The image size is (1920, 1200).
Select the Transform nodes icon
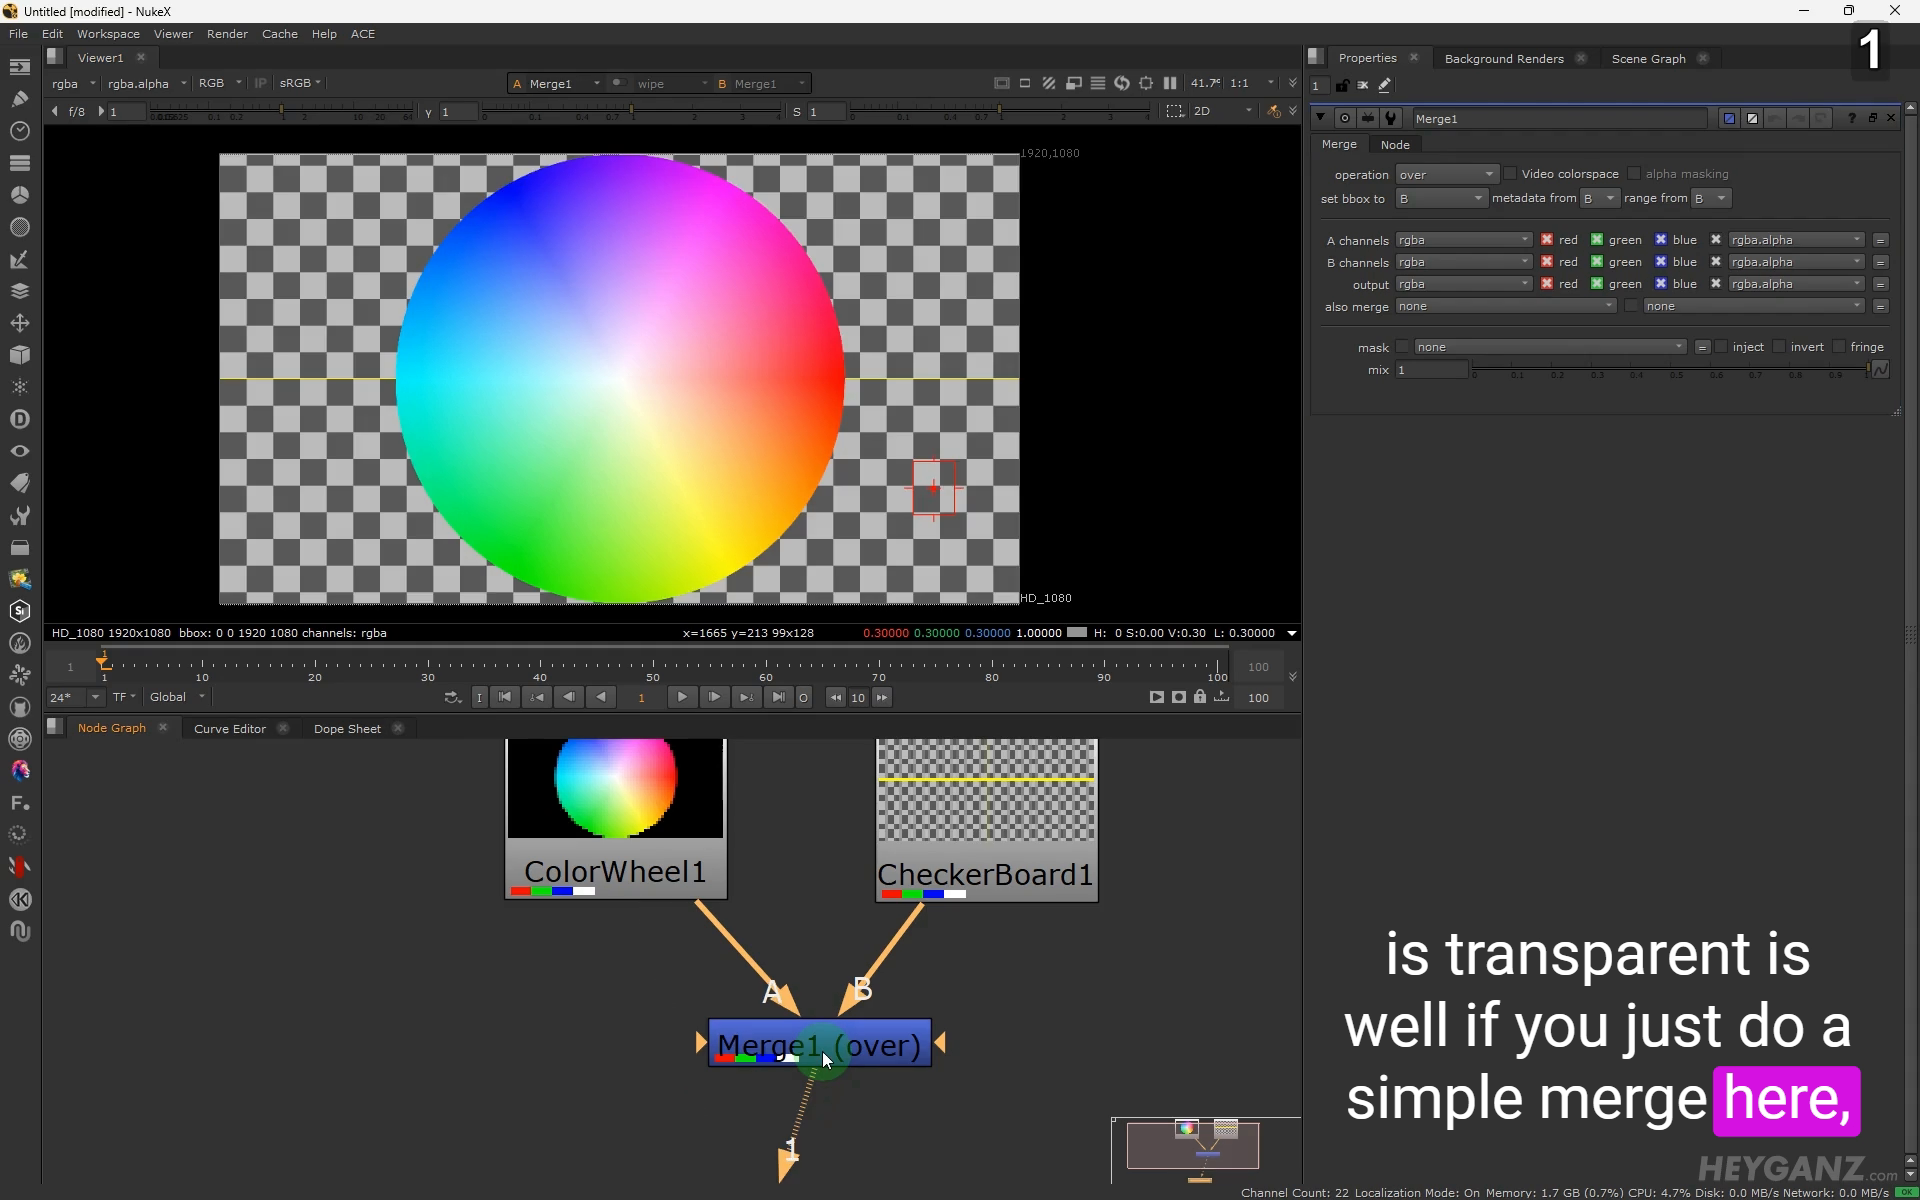click(x=20, y=323)
